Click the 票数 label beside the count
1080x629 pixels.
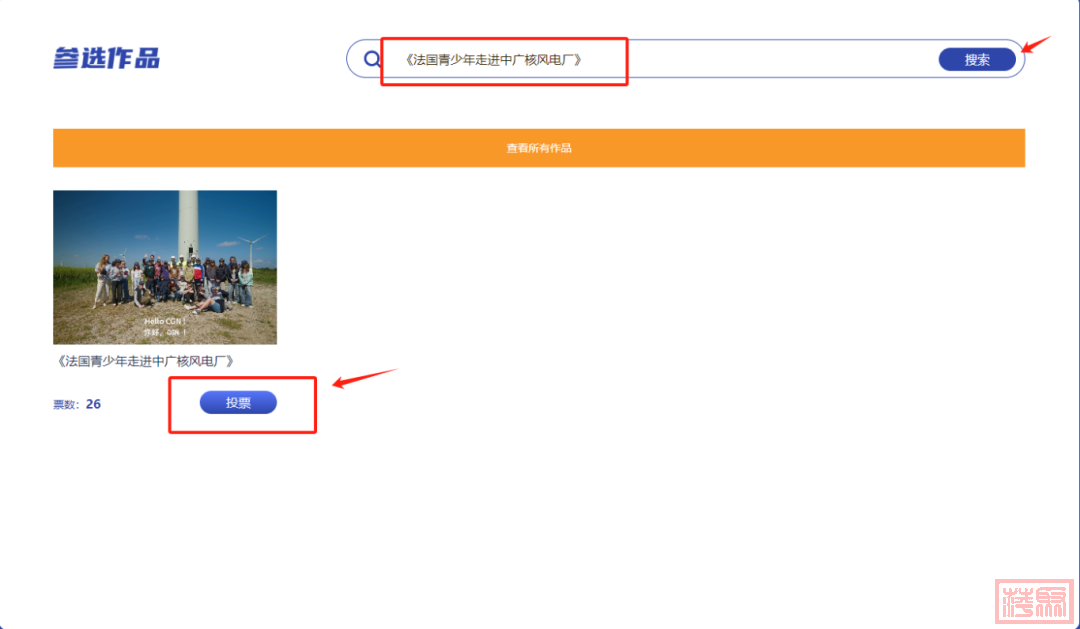coord(67,405)
